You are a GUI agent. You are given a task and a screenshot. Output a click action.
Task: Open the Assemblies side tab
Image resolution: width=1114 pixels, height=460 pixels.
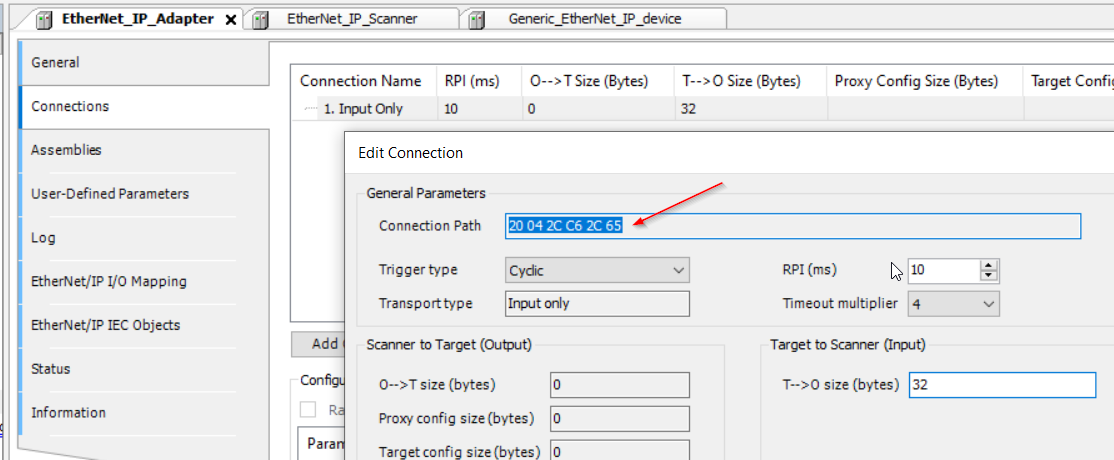(x=144, y=150)
